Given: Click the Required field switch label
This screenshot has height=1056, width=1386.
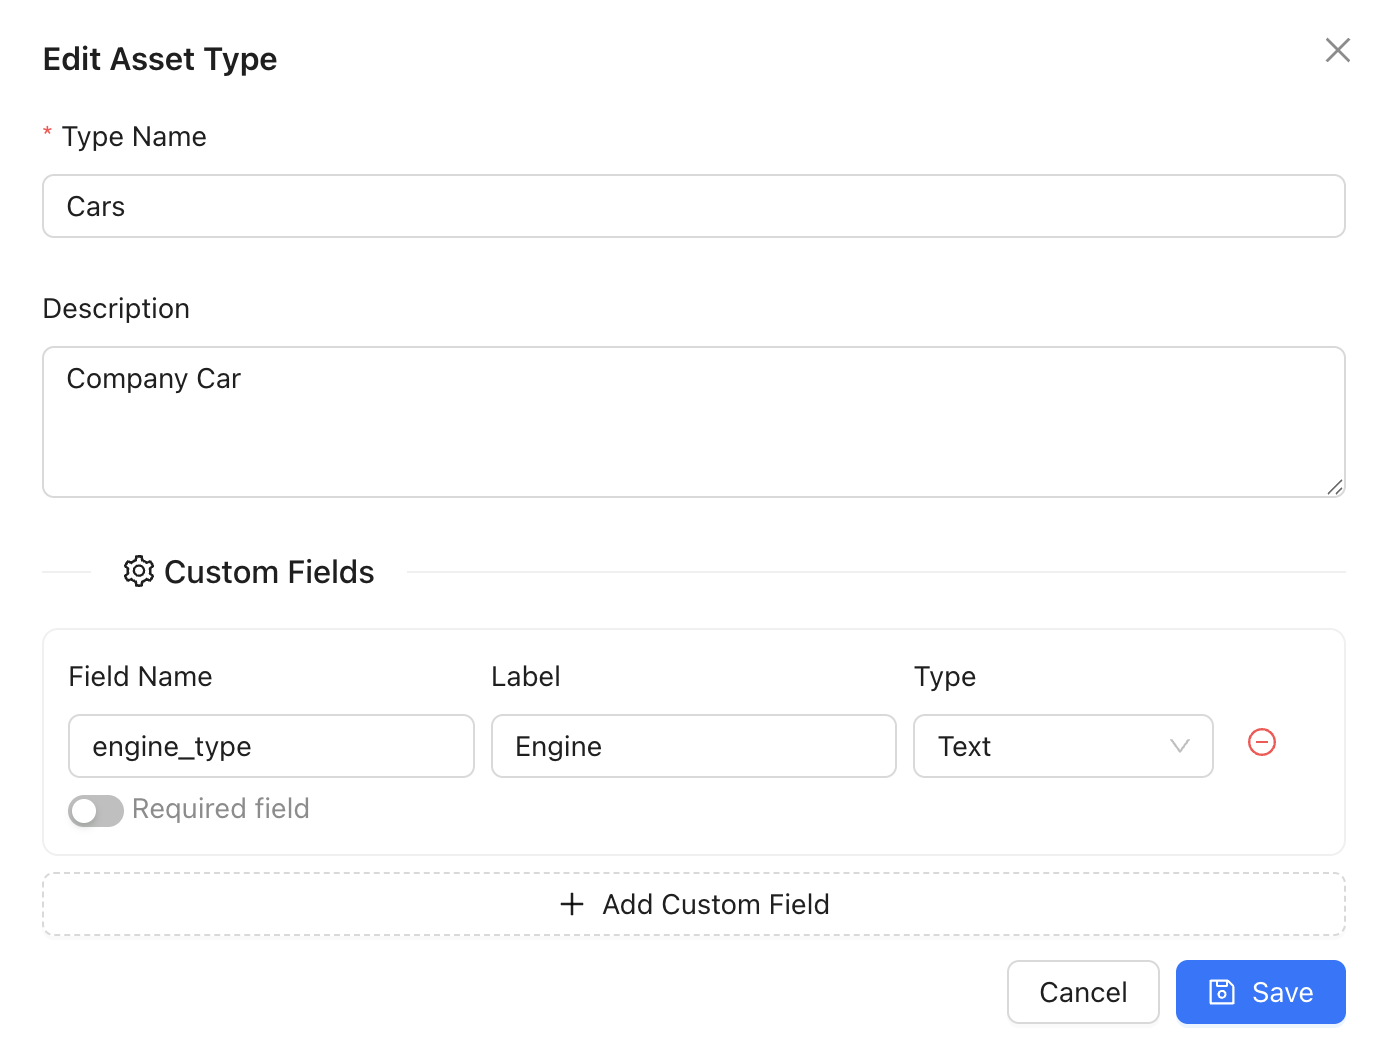Looking at the screenshot, I should 221,809.
